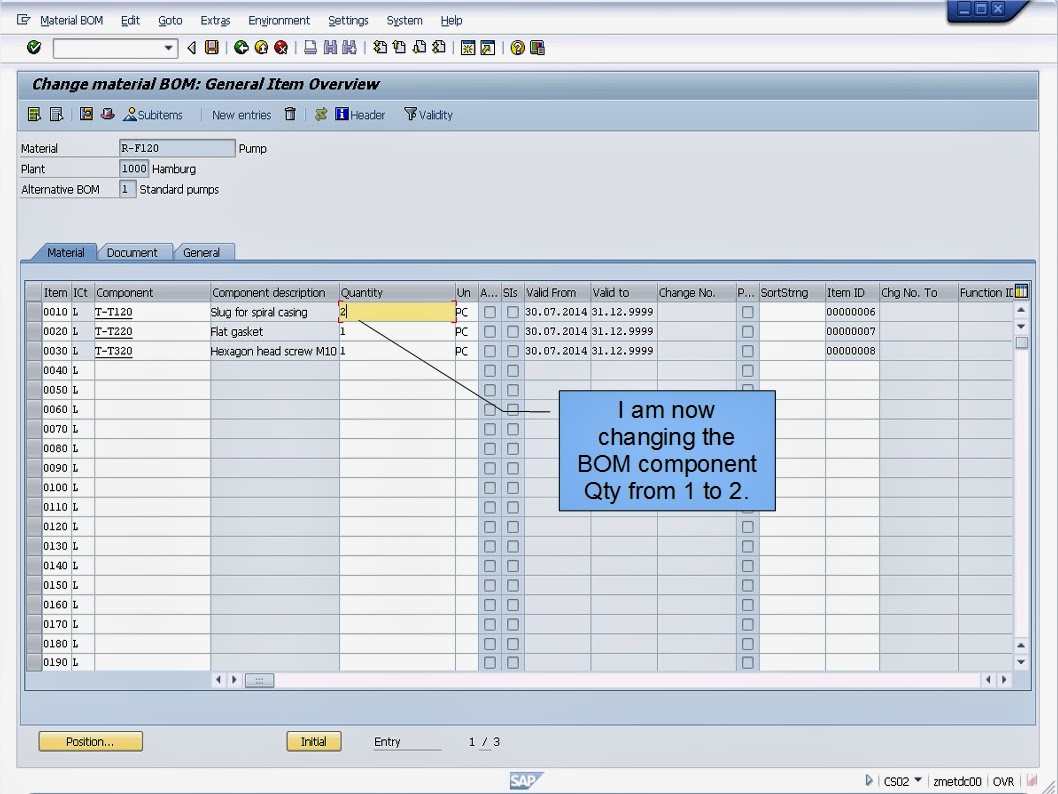The height and width of the screenshot is (794, 1058).
Task: Click the green Back arrow icon
Action: pyautogui.click(x=241, y=47)
